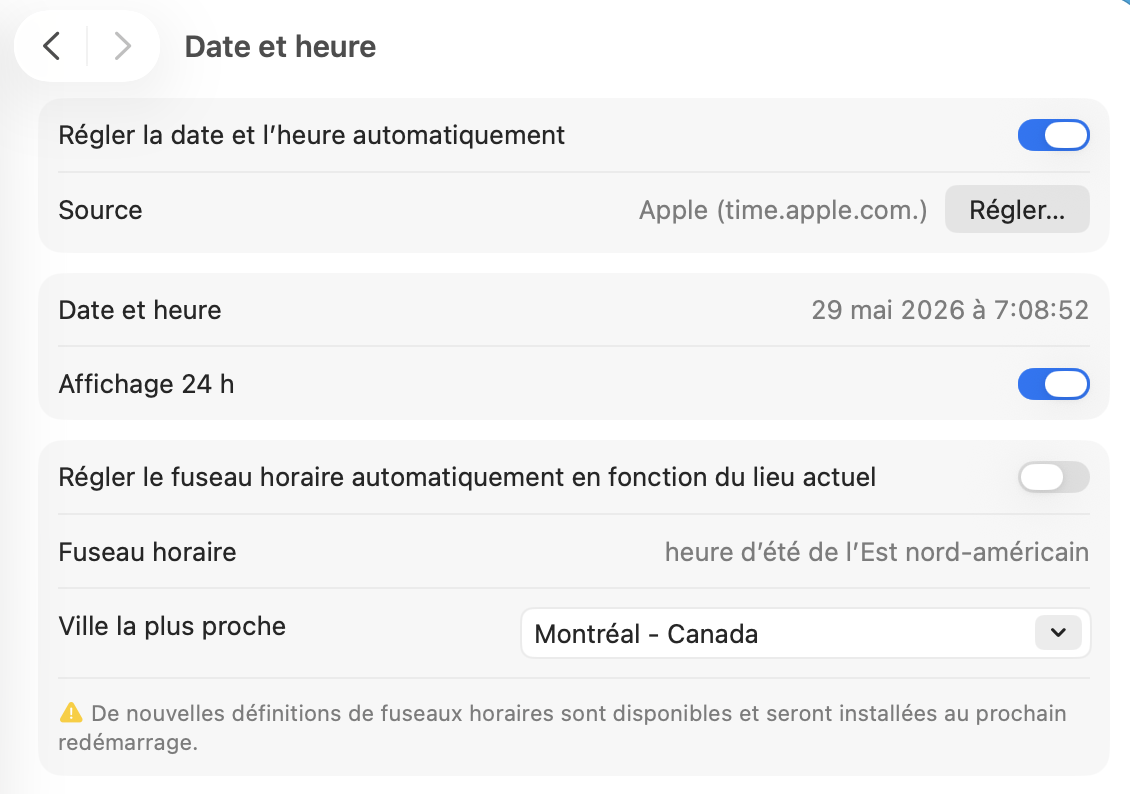The height and width of the screenshot is (794, 1130).
Task: Go back with the left chevron arrow
Action: [x=51, y=46]
